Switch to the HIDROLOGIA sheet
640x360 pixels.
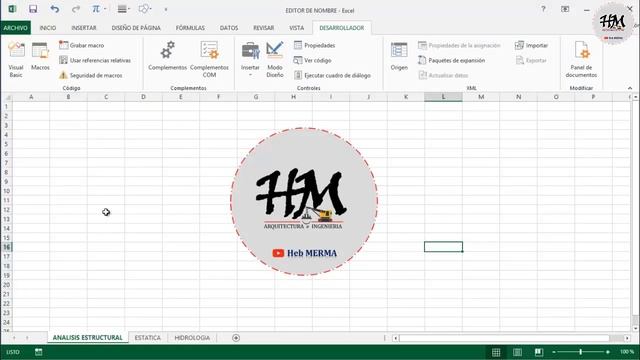click(192, 338)
